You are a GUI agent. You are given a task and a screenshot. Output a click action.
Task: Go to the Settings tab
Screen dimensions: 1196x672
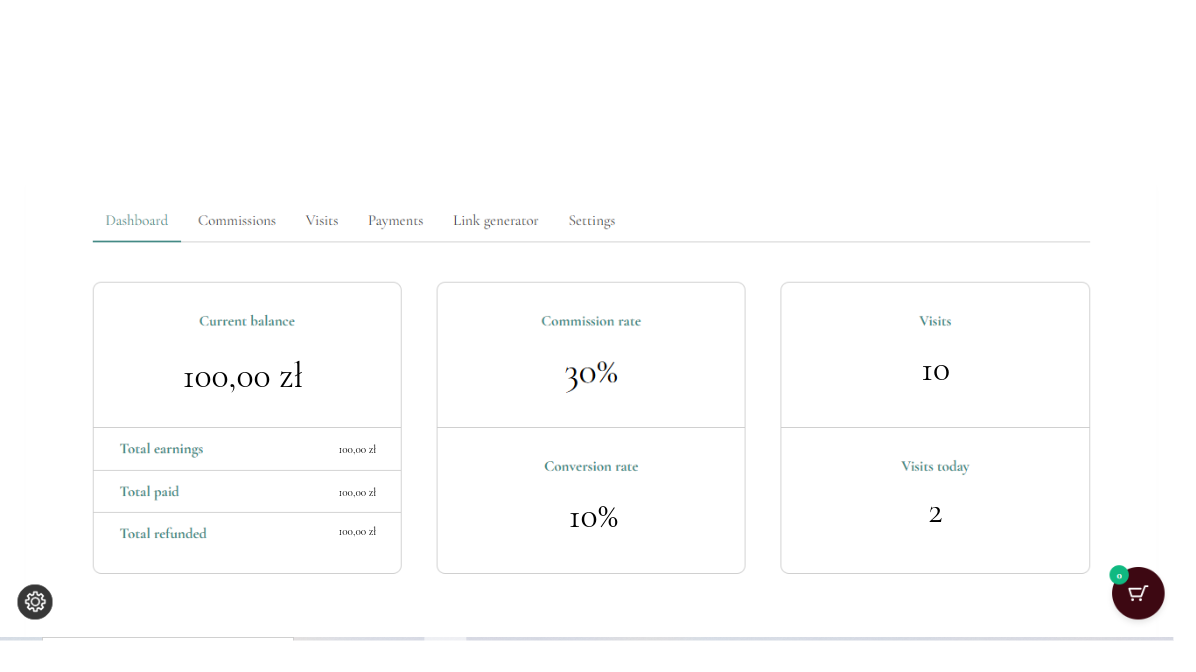click(591, 220)
